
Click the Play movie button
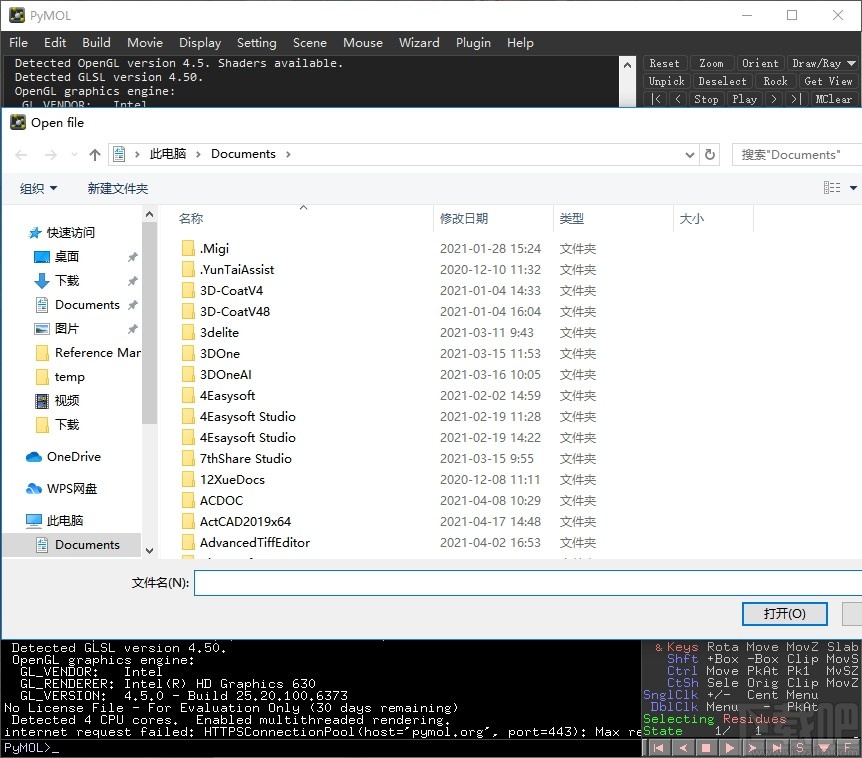pyautogui.click(x=744, y=99)
